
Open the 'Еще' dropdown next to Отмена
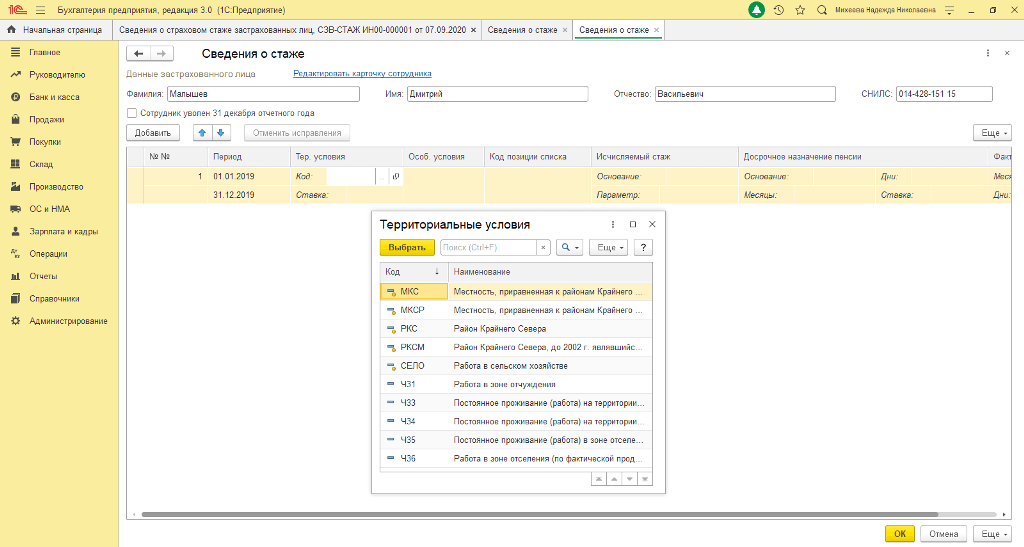(992, 534)
